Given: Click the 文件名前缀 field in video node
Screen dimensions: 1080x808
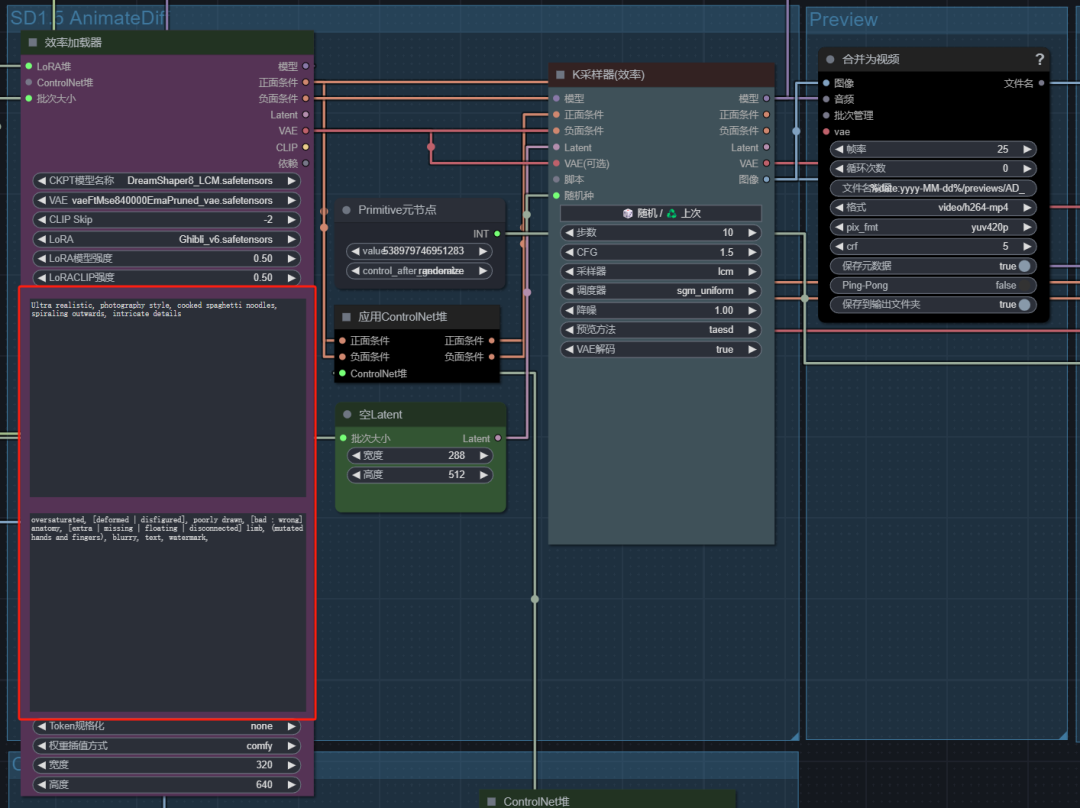Looking at the screenshot, I should (933, 188).
